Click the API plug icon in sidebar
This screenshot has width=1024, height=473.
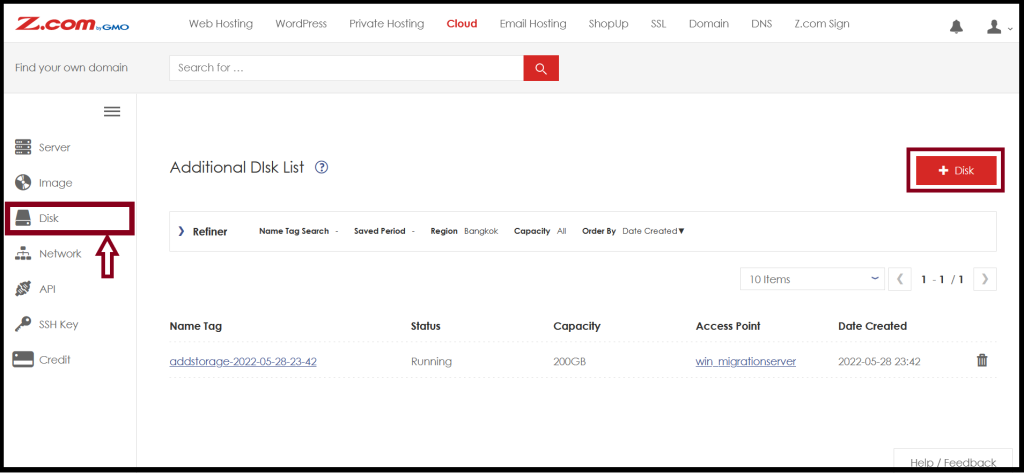23,289
